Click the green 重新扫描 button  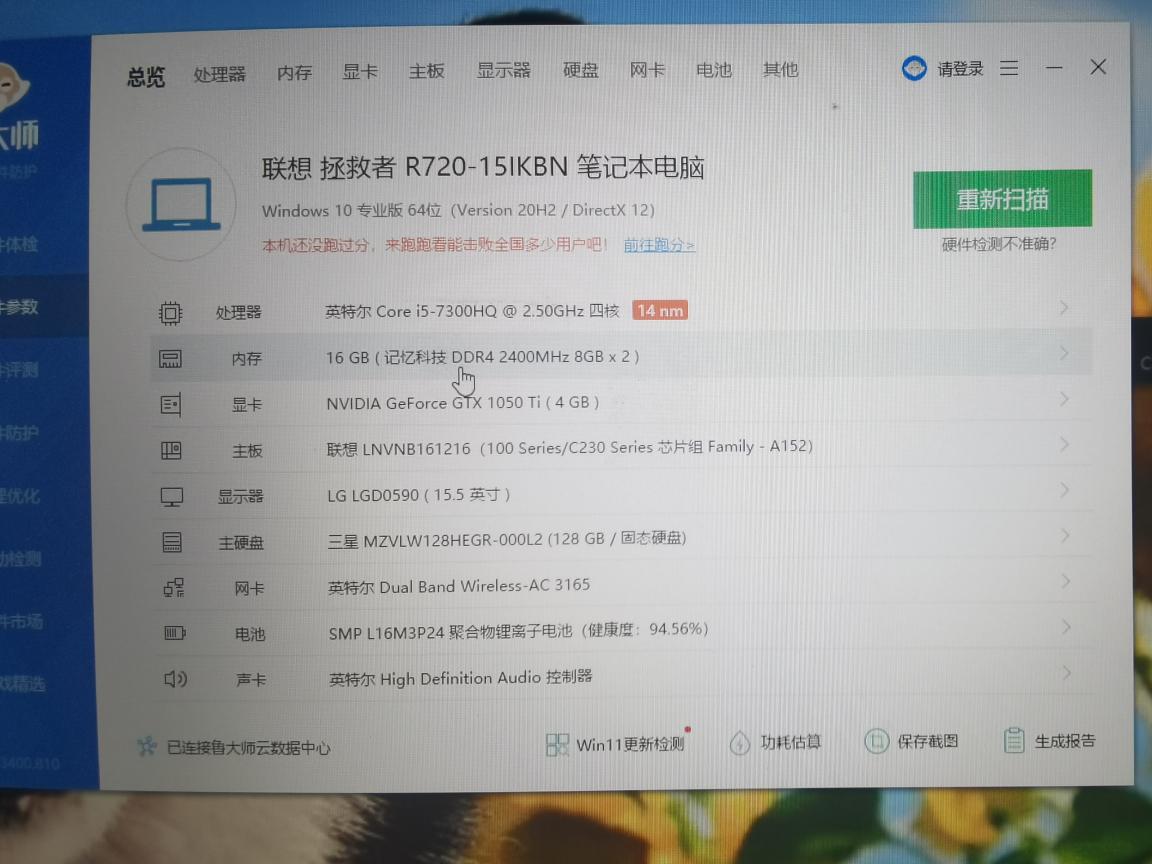(x=1002, y=199)
